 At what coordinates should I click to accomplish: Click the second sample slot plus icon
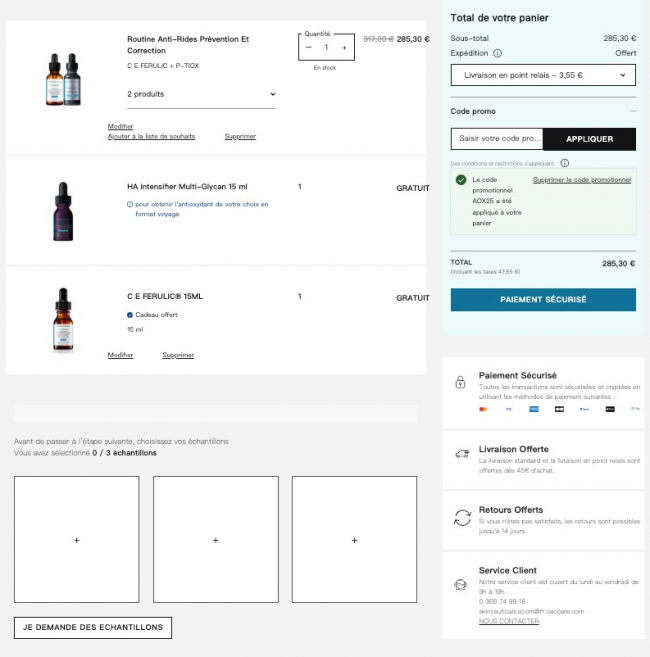pos(216,540)
